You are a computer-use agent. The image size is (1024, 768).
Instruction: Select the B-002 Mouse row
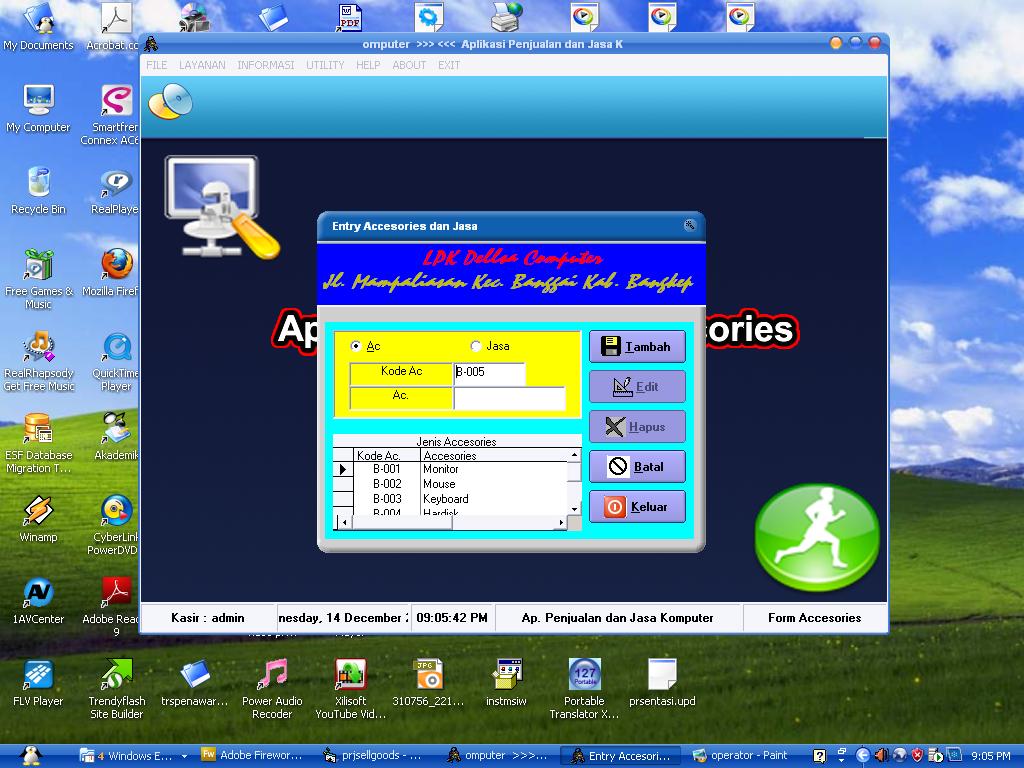coord(451,484)
